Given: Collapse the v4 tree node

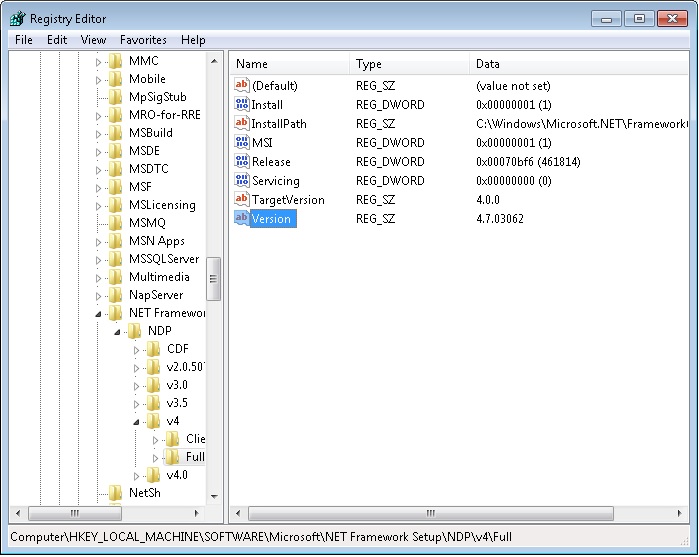Looking at the screenshot, I should coord(136,422).
